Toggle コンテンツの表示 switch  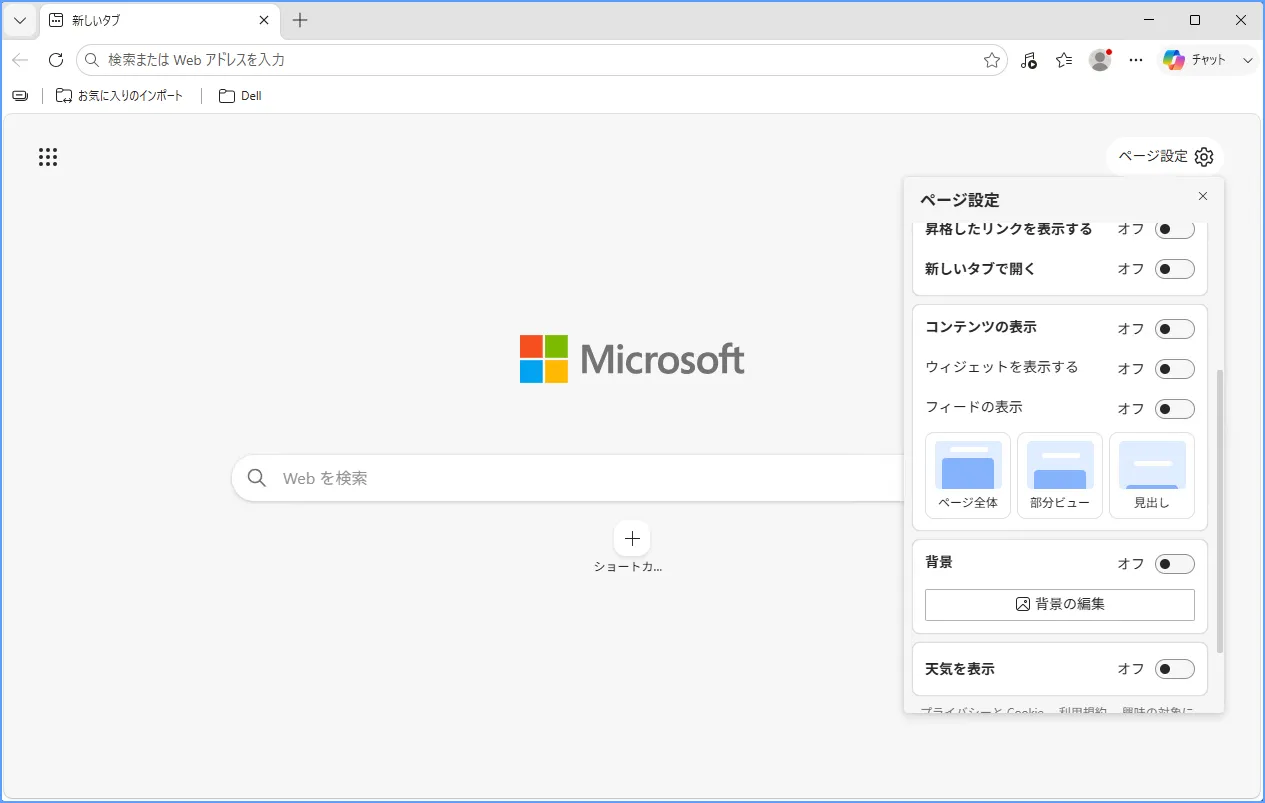point(1175,329)
